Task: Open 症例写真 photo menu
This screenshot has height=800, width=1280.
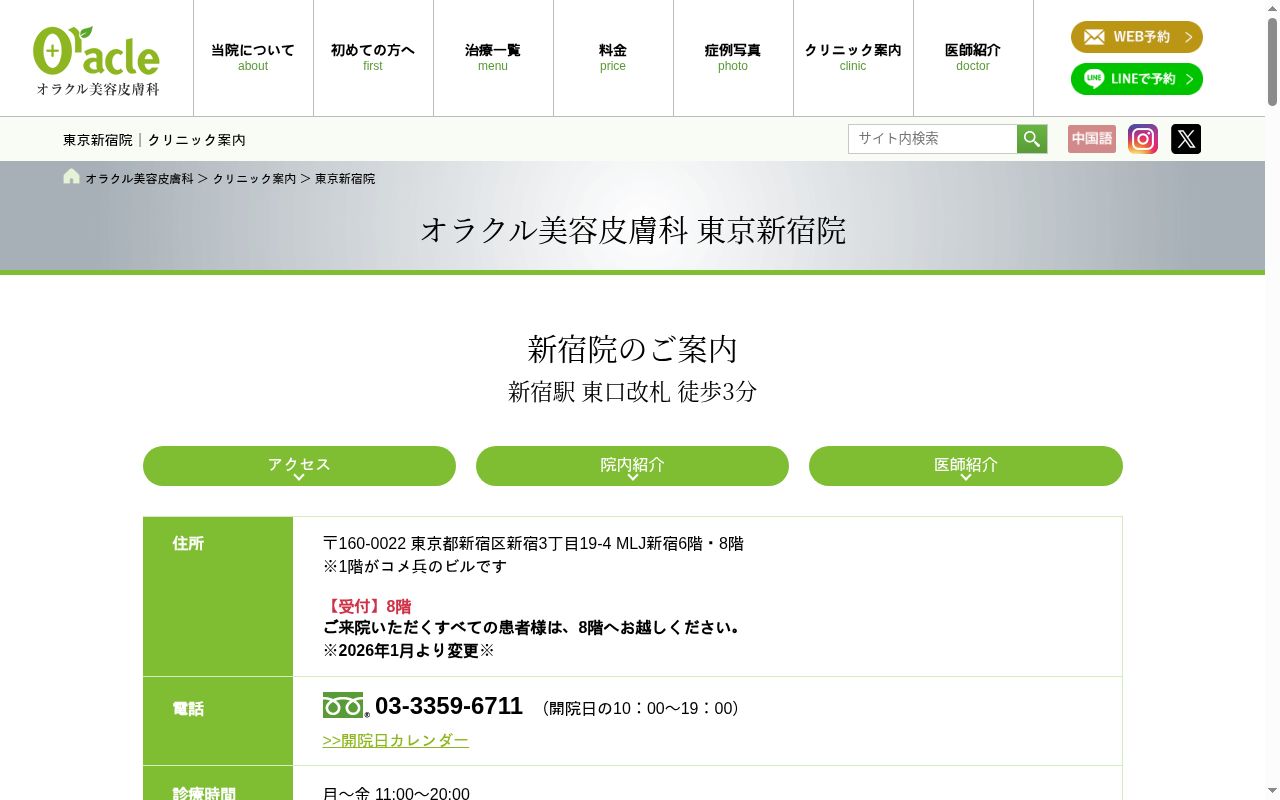Action: [733, 58]
